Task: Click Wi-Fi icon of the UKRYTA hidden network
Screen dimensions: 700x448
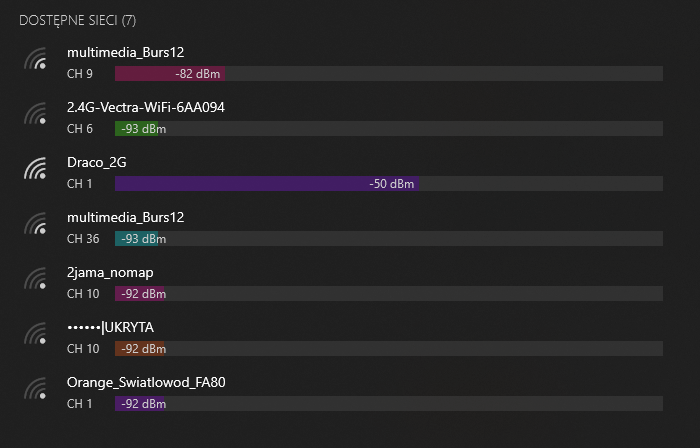Action: click(37, 337)
